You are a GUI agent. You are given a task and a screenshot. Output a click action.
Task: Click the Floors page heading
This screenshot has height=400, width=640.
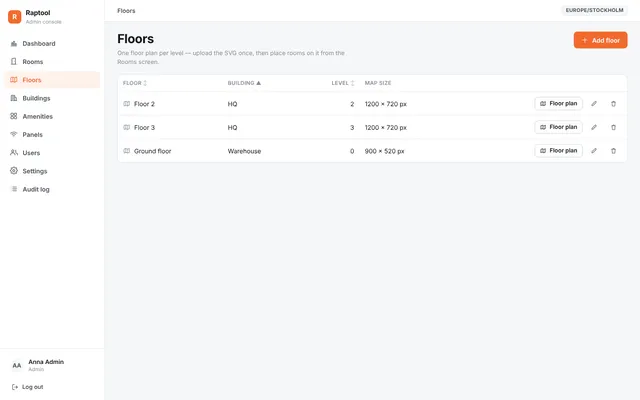136,39
